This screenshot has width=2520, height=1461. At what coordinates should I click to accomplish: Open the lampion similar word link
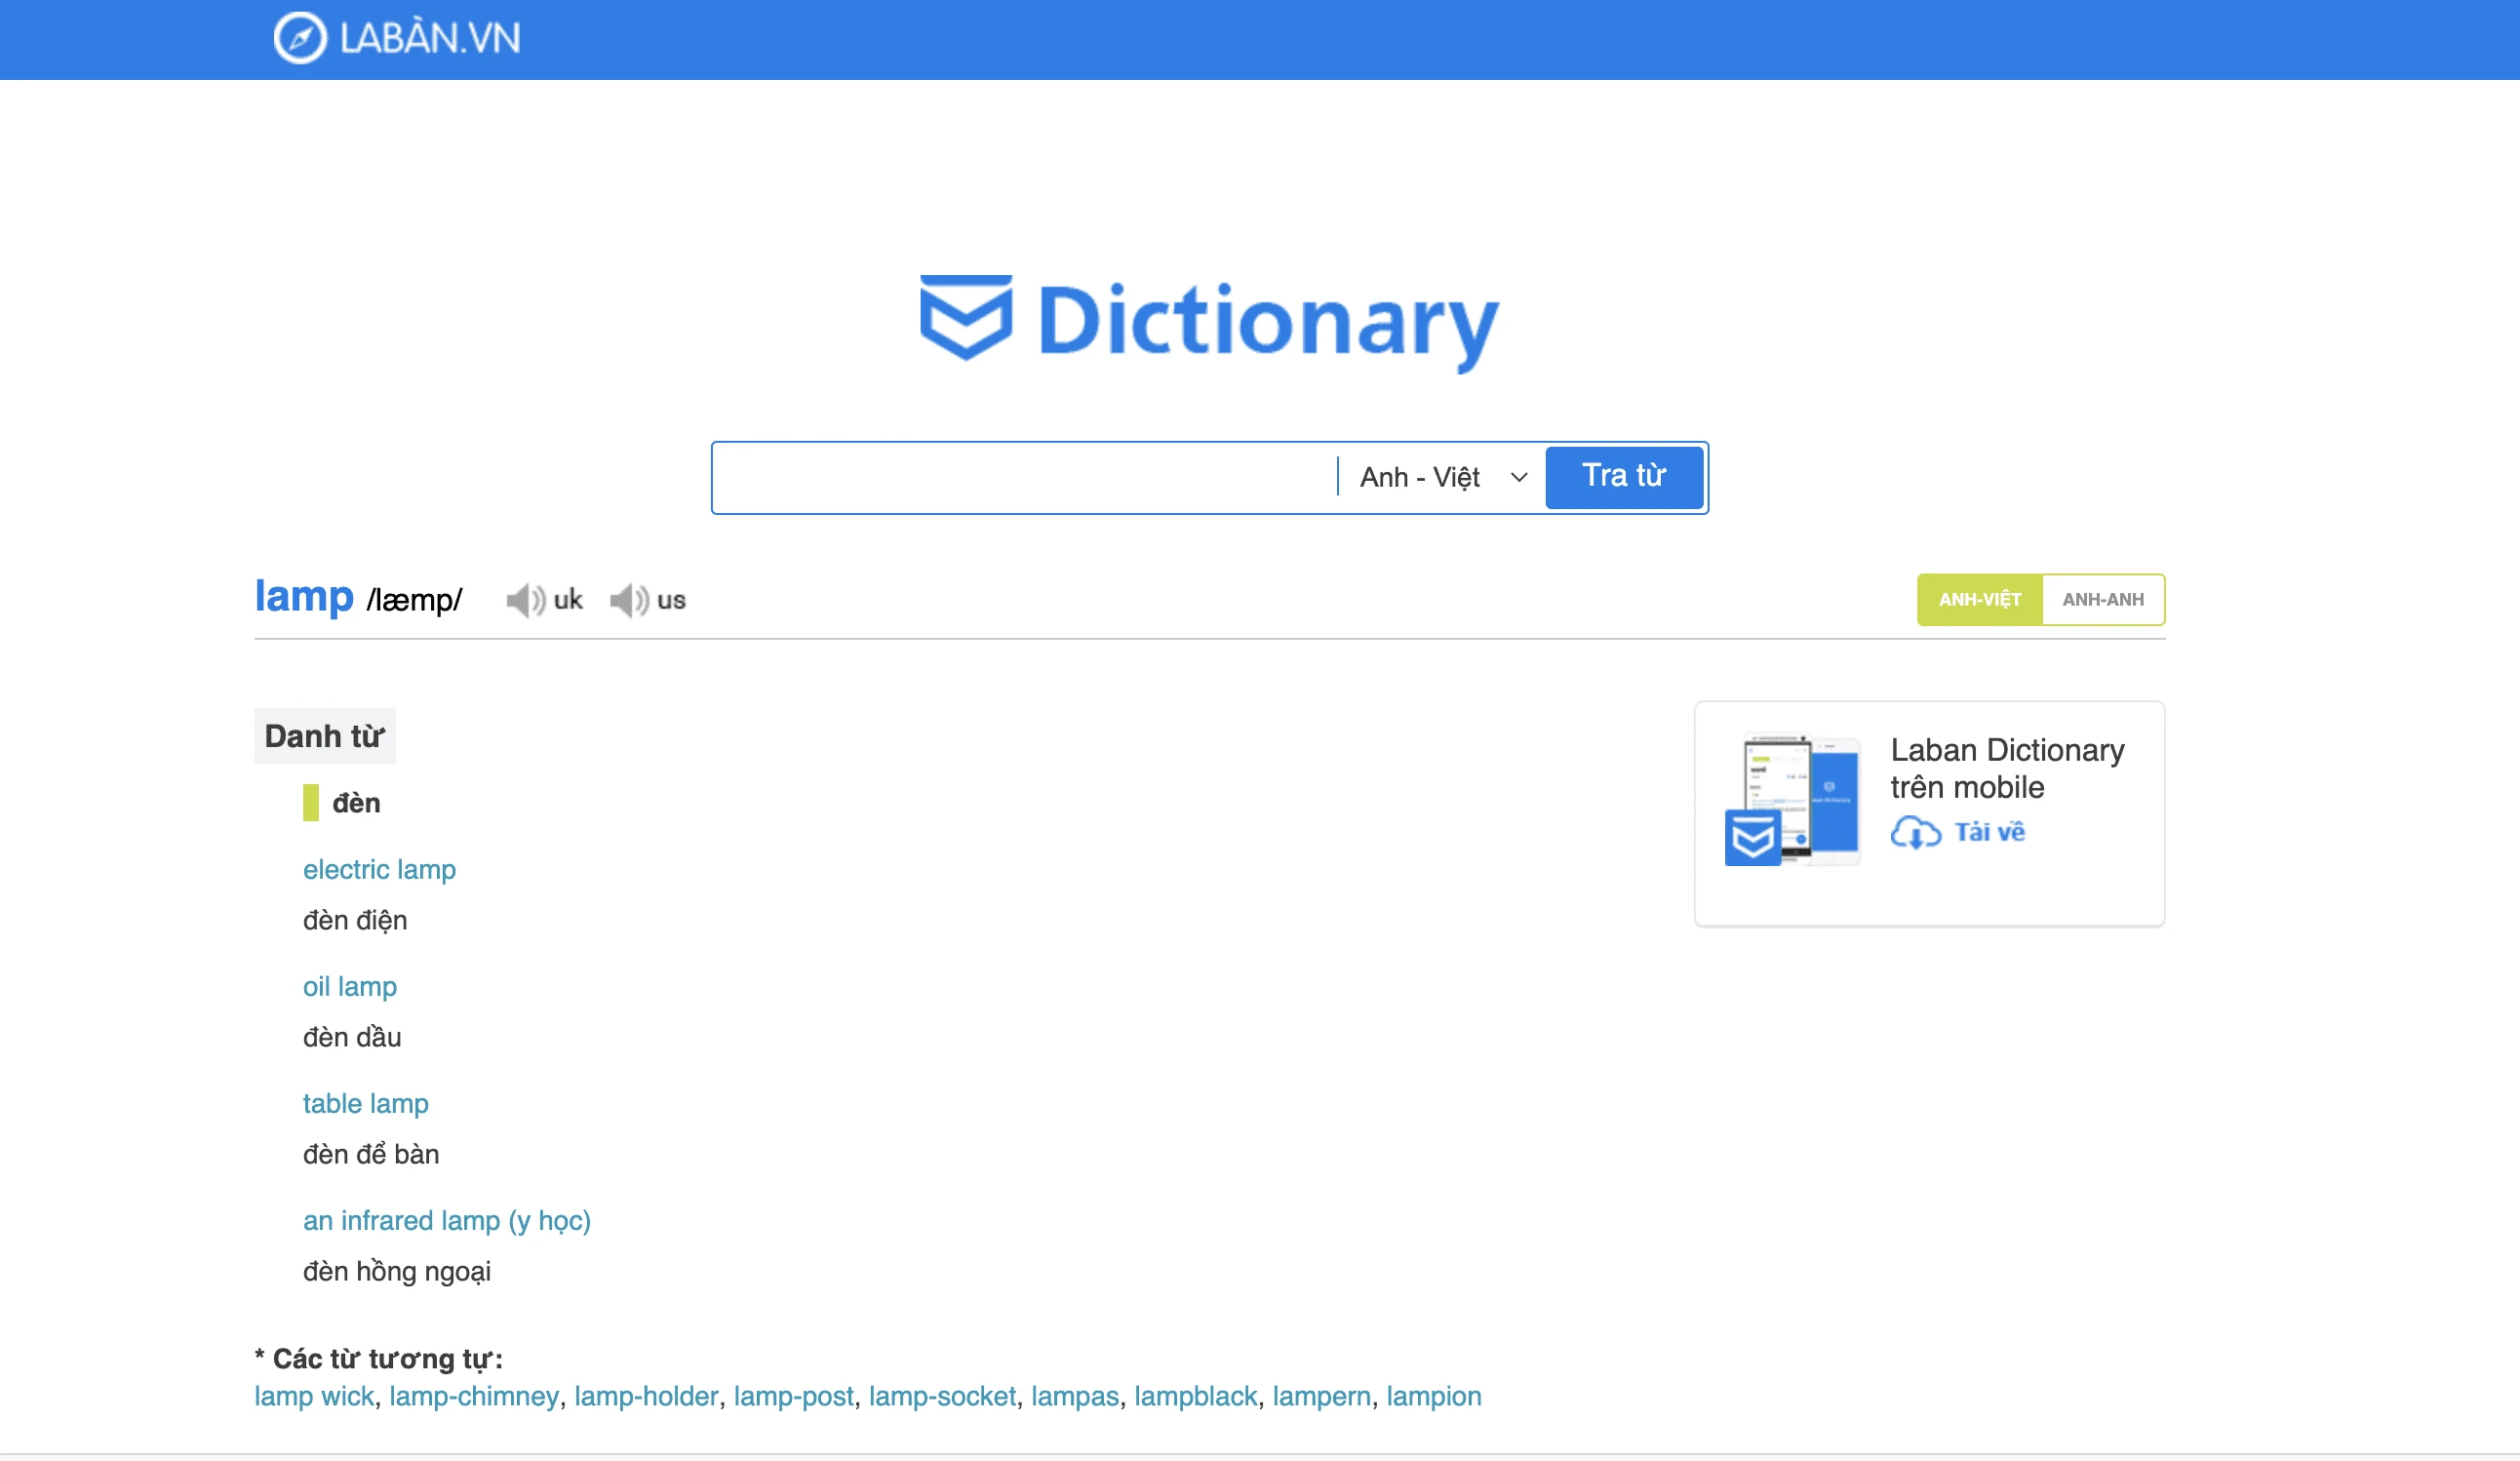click(x=1433, y=1397)
